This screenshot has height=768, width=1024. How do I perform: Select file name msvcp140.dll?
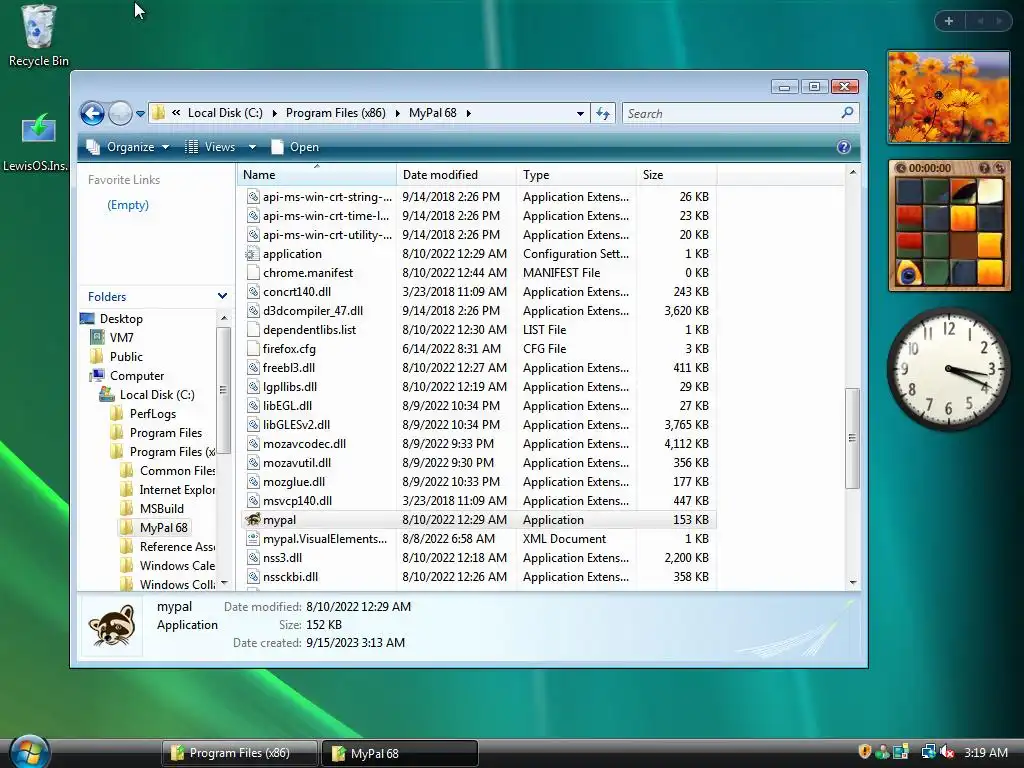(297, 501)
